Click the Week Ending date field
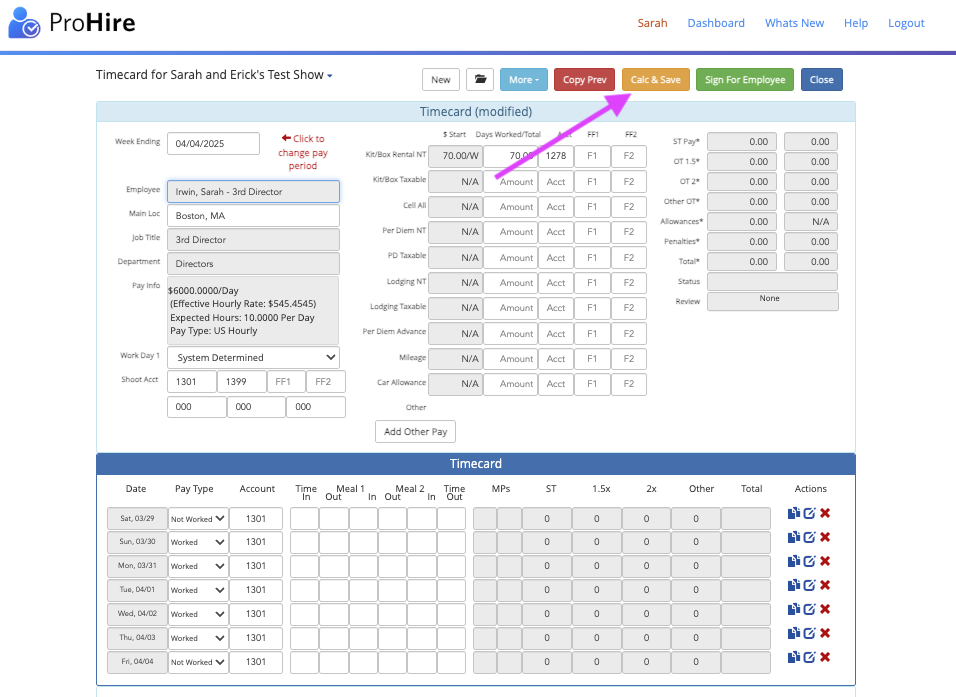 point(213,143)
